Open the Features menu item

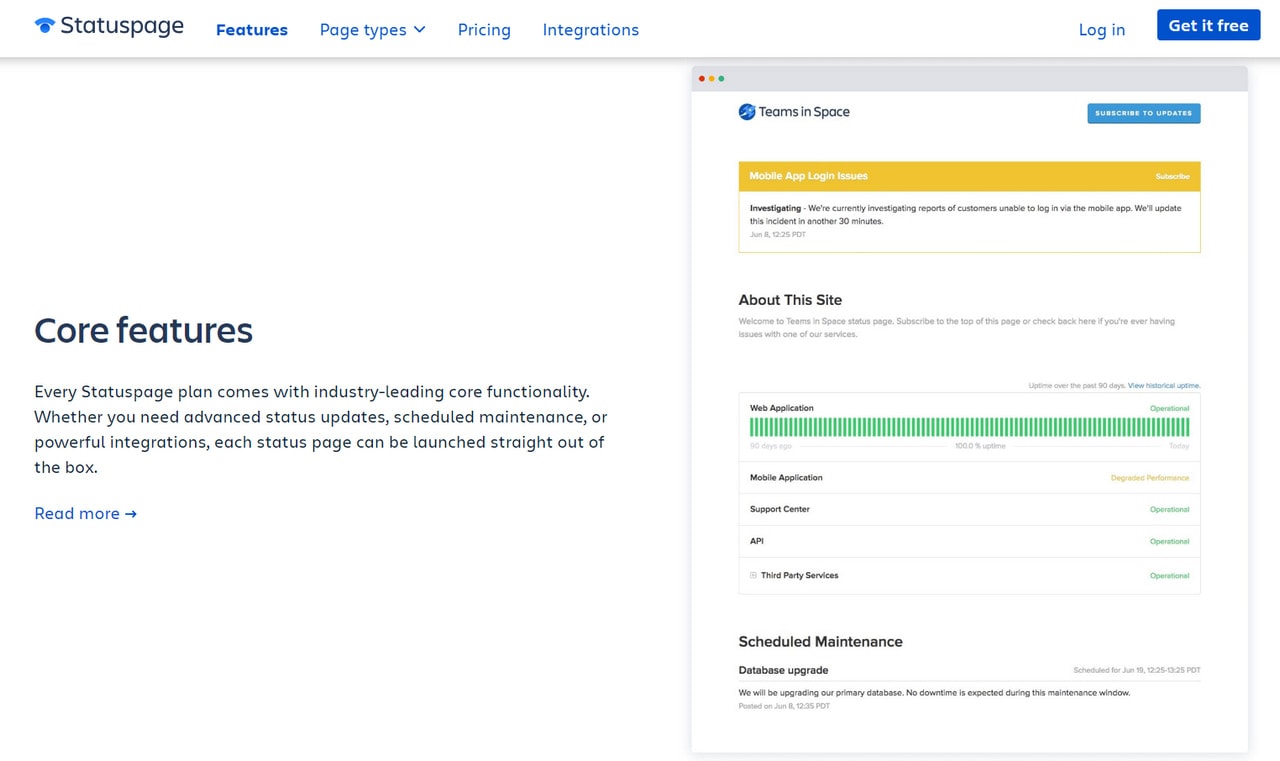[252, 30]
